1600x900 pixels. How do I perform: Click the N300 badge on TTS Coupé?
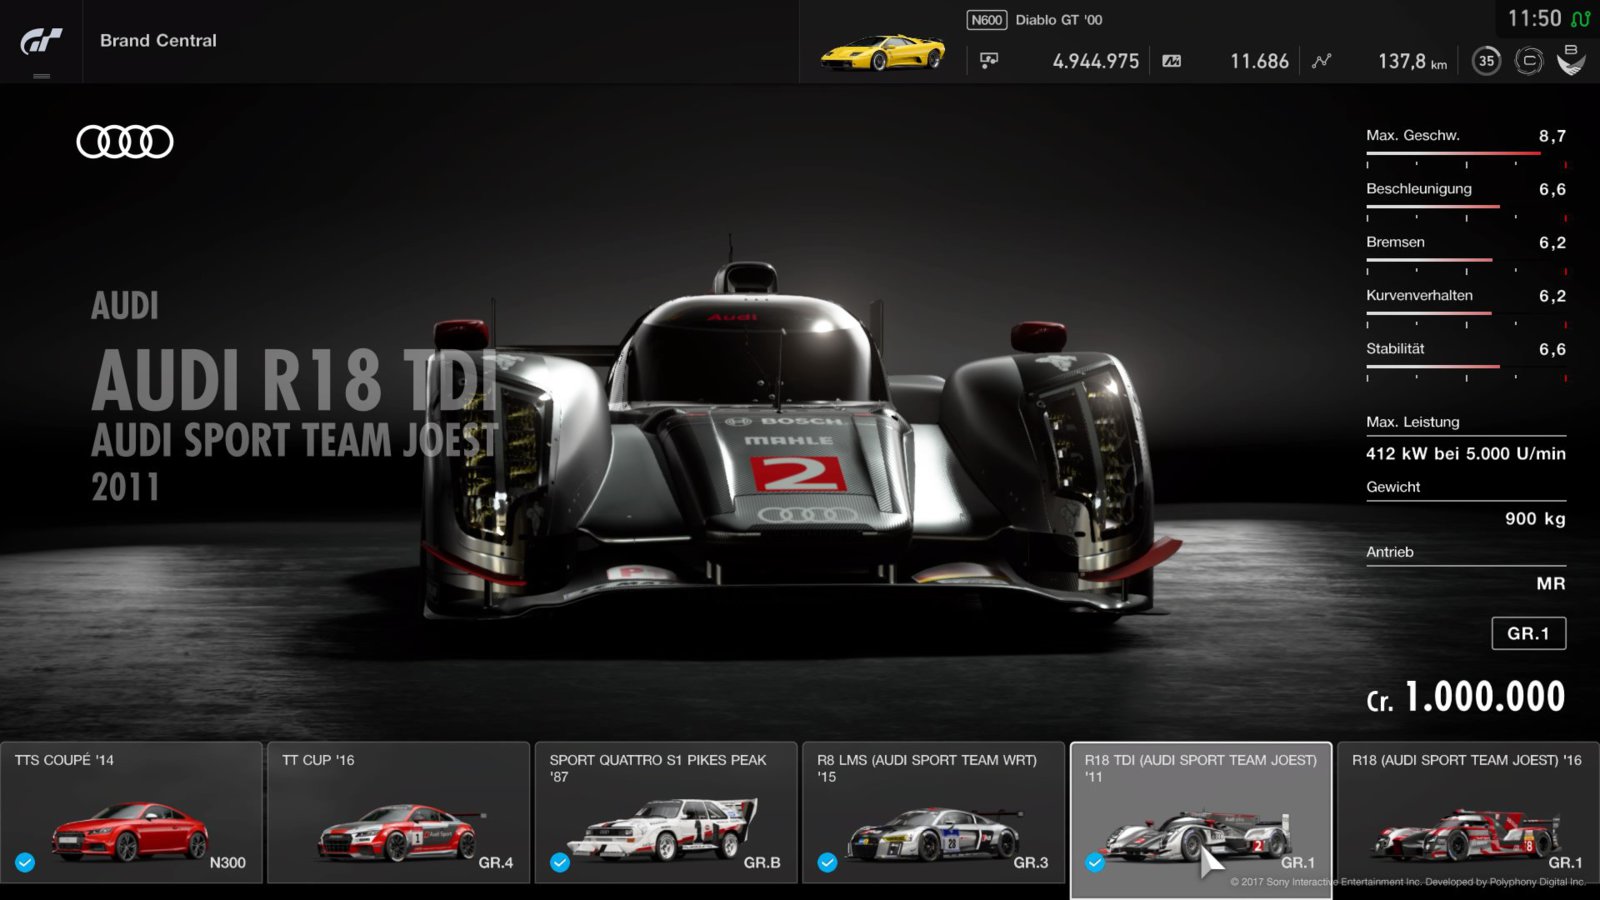227,863
